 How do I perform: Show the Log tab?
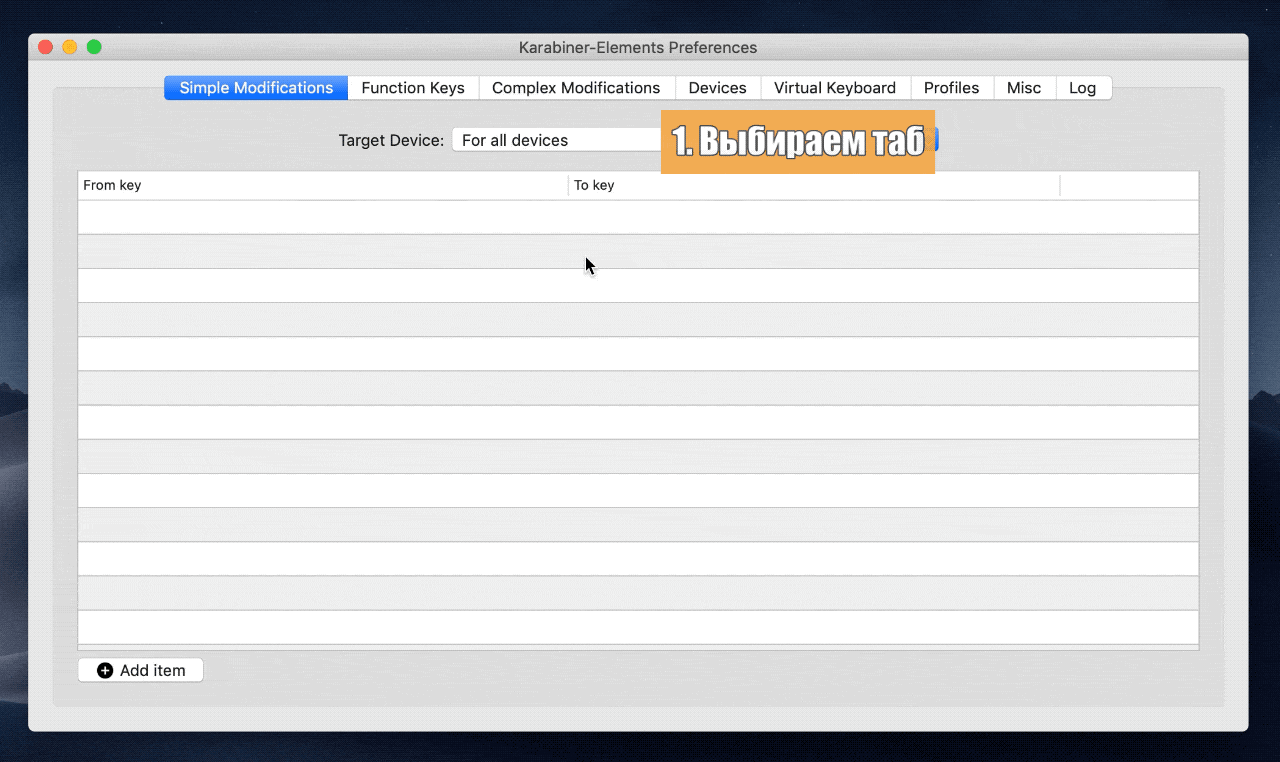[x=1083, y=88]
